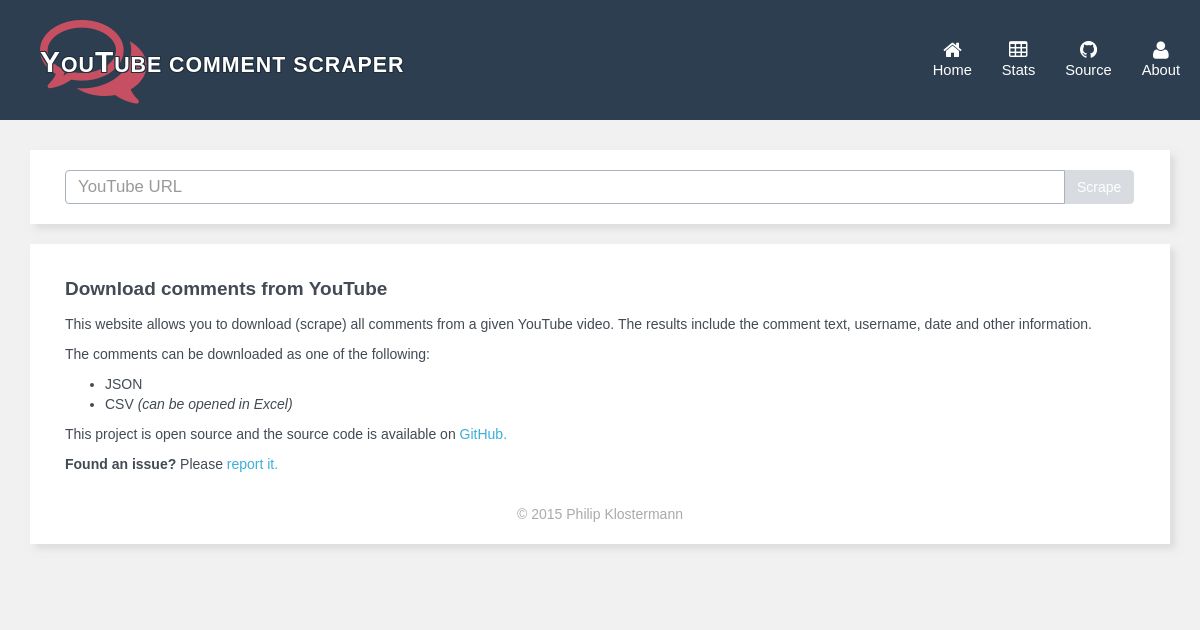Open the About menu label
The image size is (1200, 630).
(x=1161, y=70)
